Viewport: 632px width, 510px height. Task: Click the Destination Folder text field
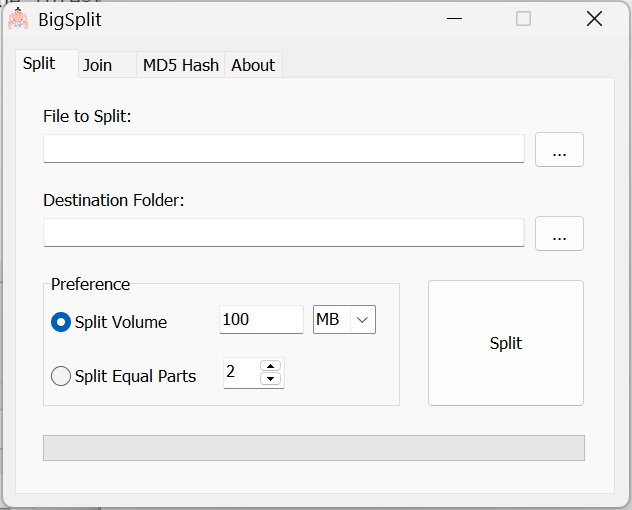[283, 233]
